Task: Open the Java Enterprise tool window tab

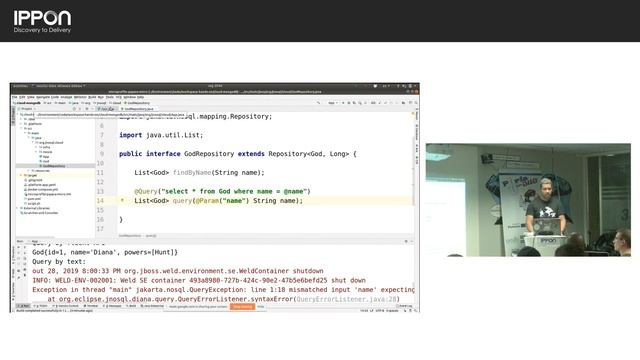Action: (x=152, y=306)
